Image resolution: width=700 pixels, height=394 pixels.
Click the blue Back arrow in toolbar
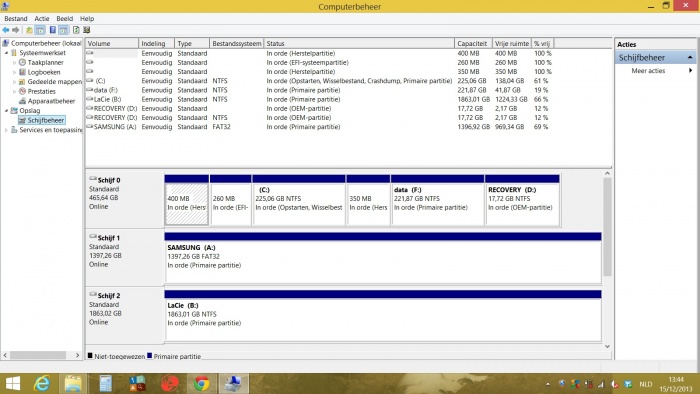coord(6,30)
